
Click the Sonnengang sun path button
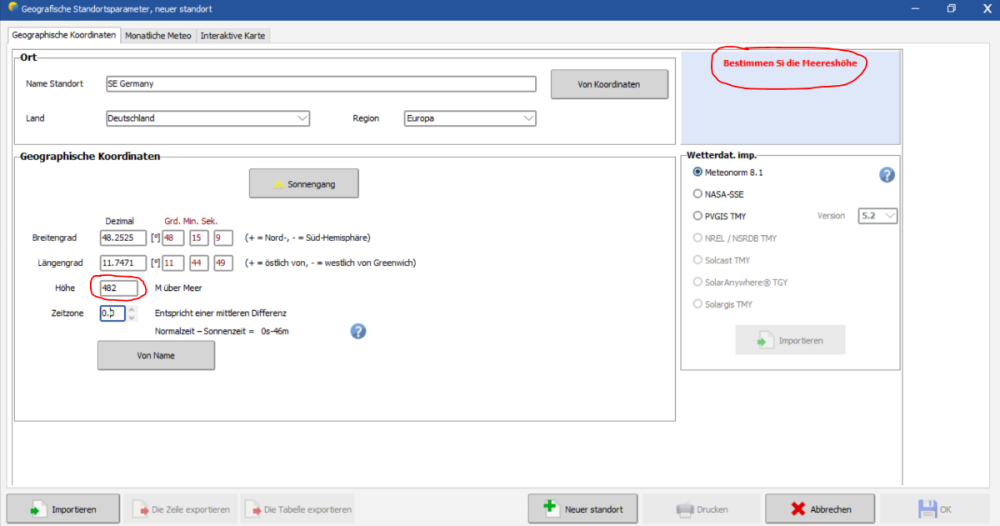pos(304,184)
